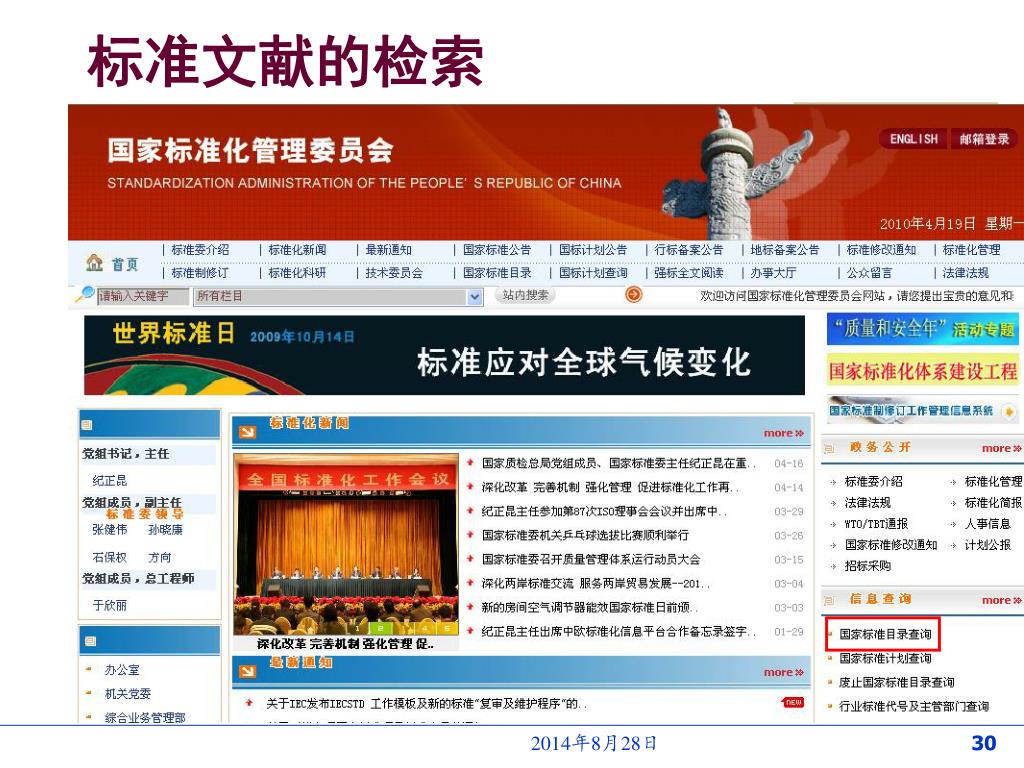Viewport: 1024px width, 768px height.
Task: Click 人事信息 link
Action: (987, 524)
